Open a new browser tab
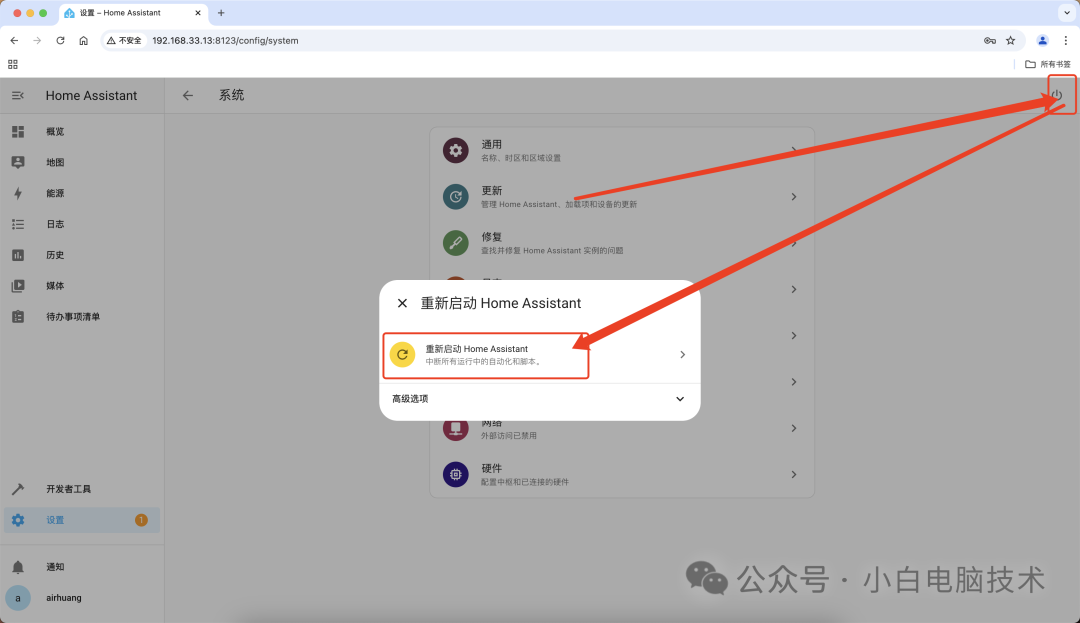Screen dimensions: 1080x623 (x=221, y=13)
